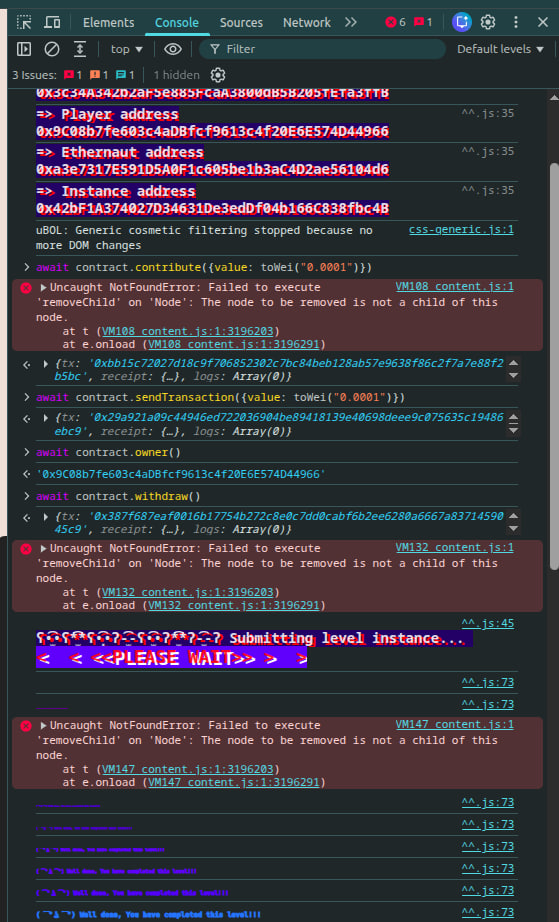Click VM108 content.js:1:3196203 stack link
The width and height of the screenshot is (559, 922).
pyautogui.click(x=190, y=330)
